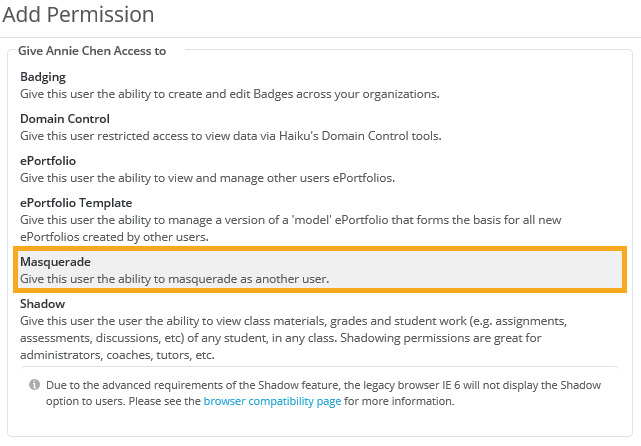Choose the Domain Control permission title
Viewport: 641px width, 446px height.
[65, 119]
